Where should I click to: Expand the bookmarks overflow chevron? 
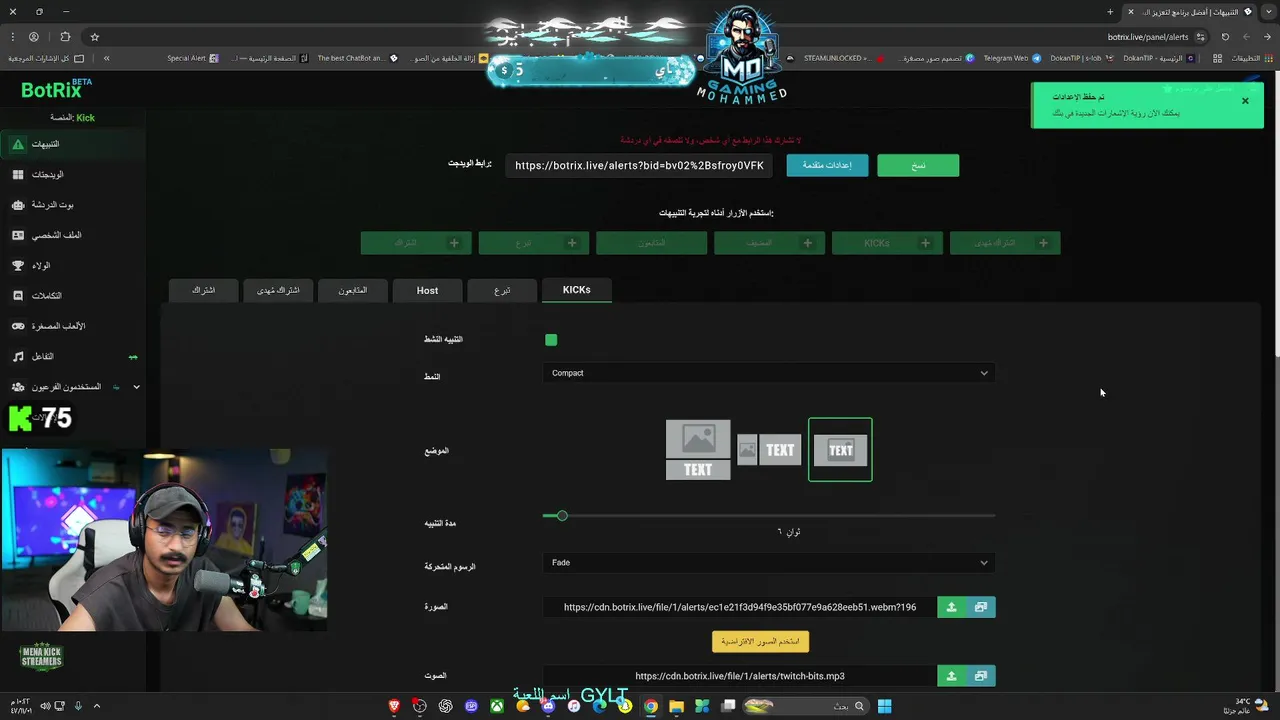pos(106,58)
